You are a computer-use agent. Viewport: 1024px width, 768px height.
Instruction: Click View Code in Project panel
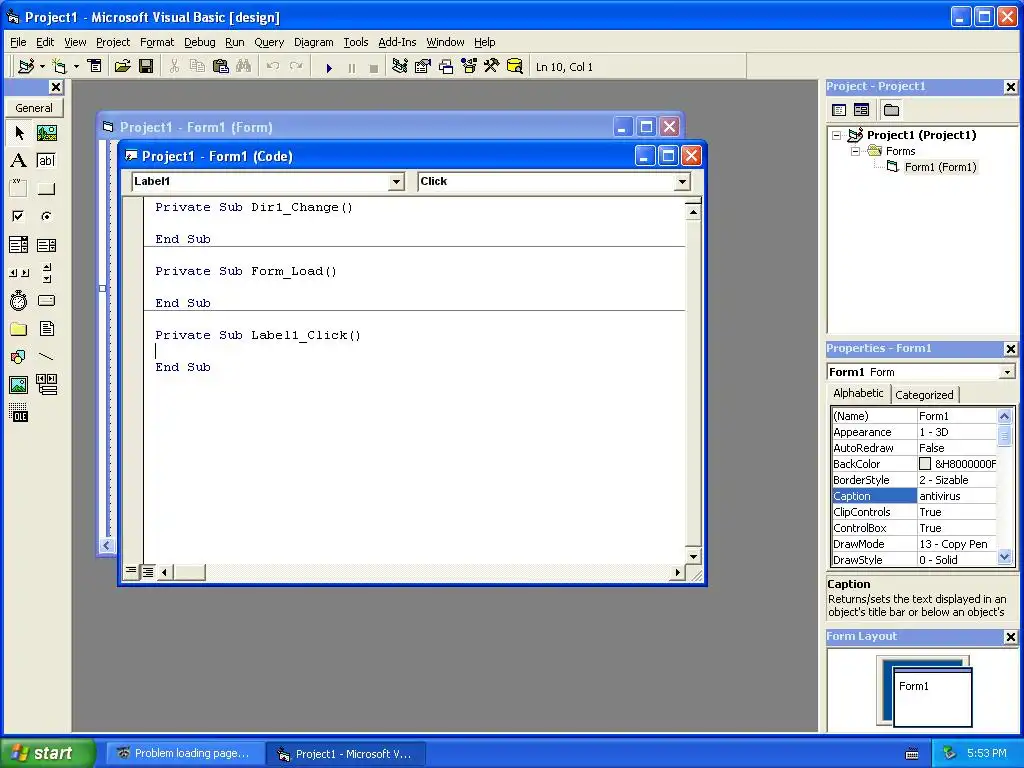[x=839, y=110]
